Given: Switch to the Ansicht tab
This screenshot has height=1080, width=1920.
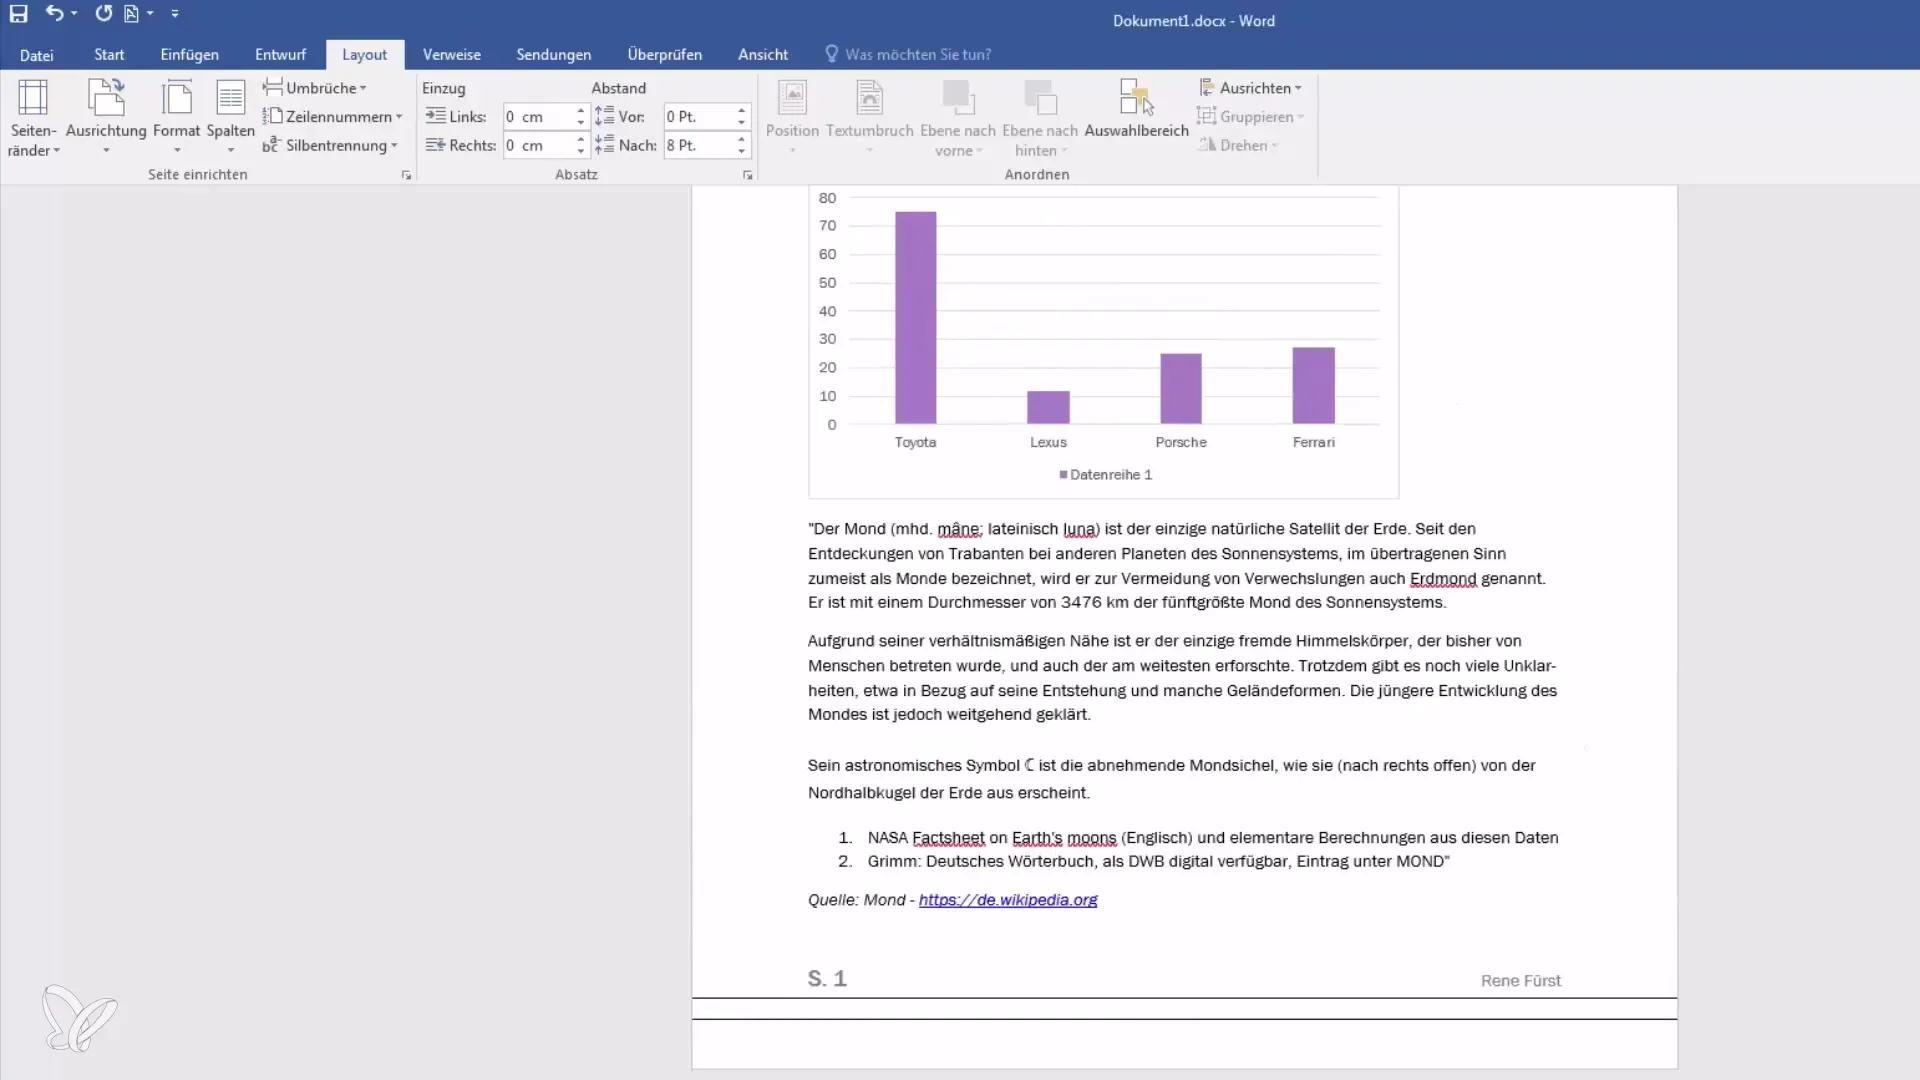Looking at the screenshot, I should pos(763,55).
